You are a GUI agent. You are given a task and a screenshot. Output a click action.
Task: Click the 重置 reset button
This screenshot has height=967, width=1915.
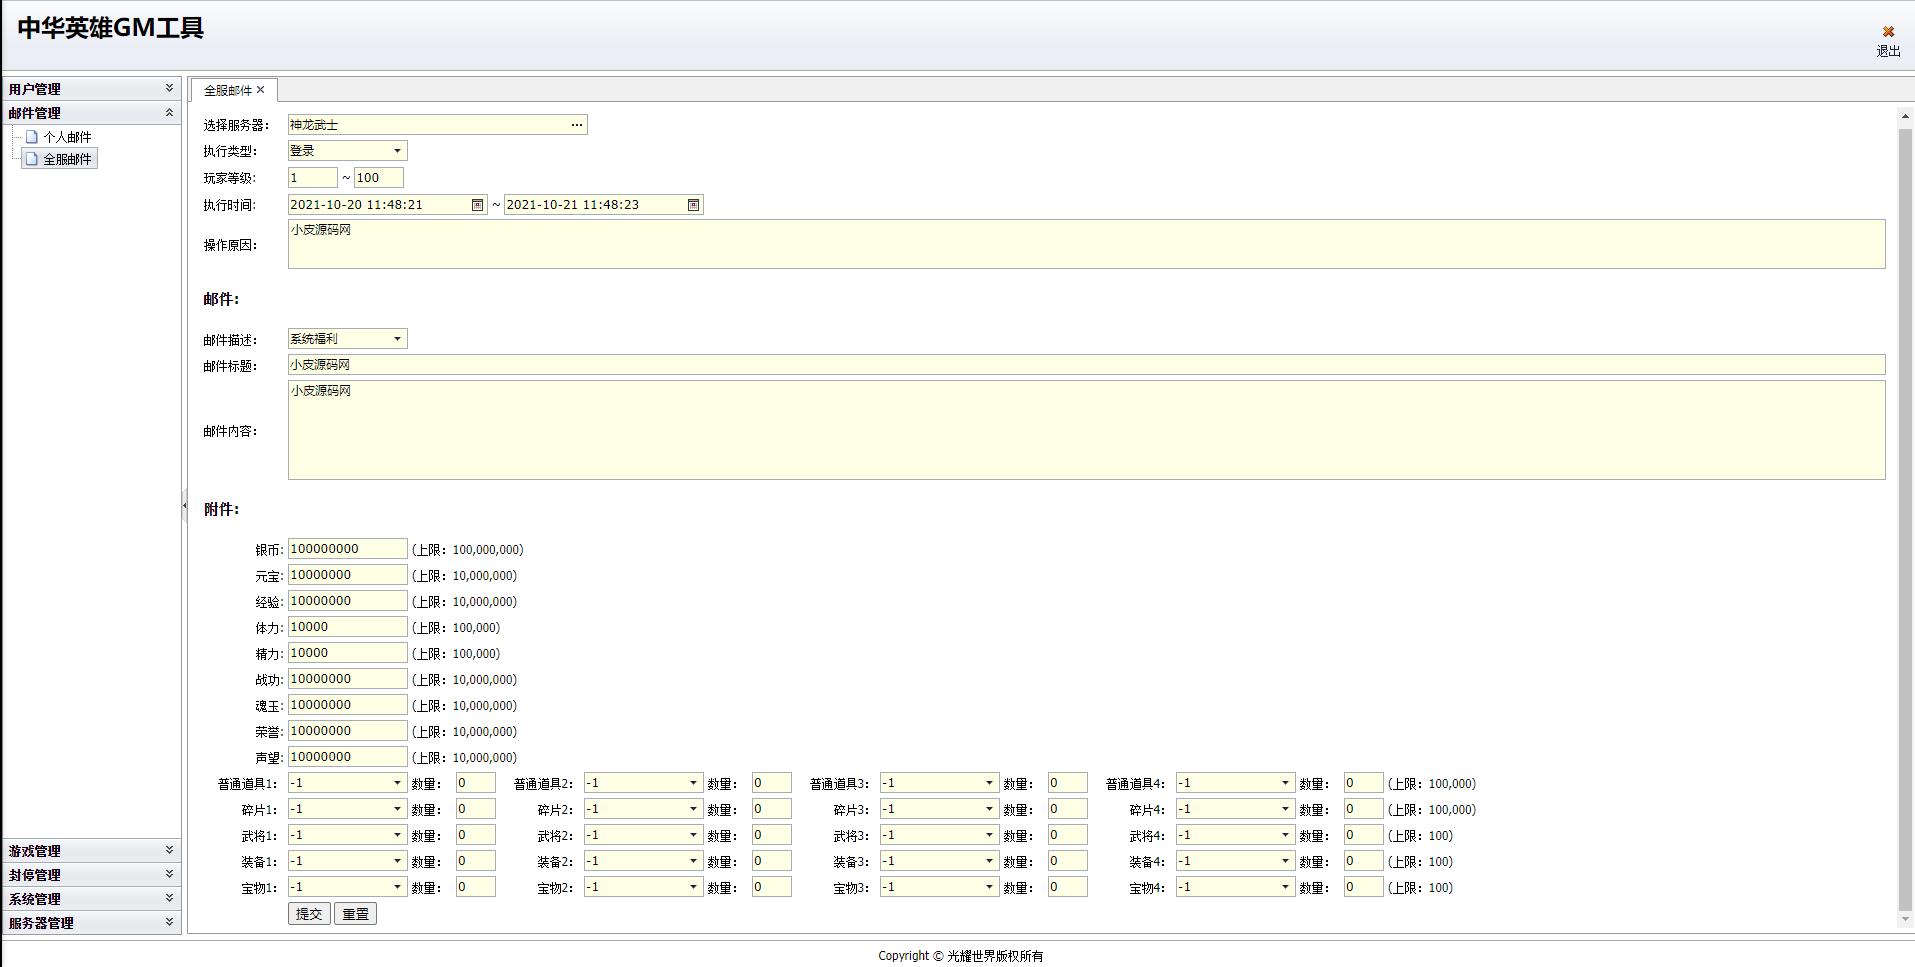coord(355,914)
